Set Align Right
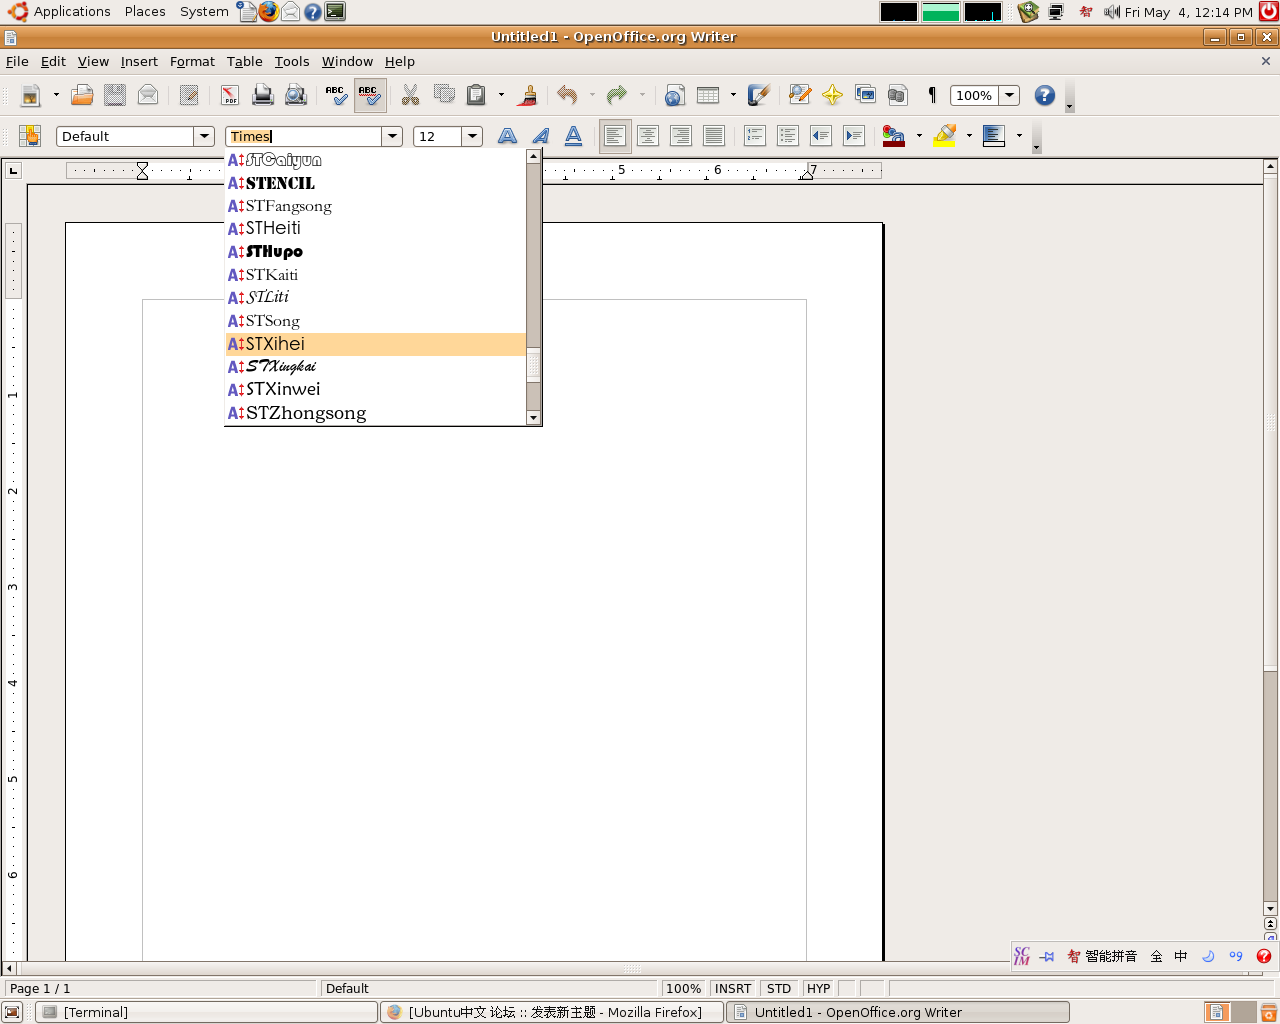Image resolution: width=1280 pixels, height=1024 pixels. tap(681, 136)
